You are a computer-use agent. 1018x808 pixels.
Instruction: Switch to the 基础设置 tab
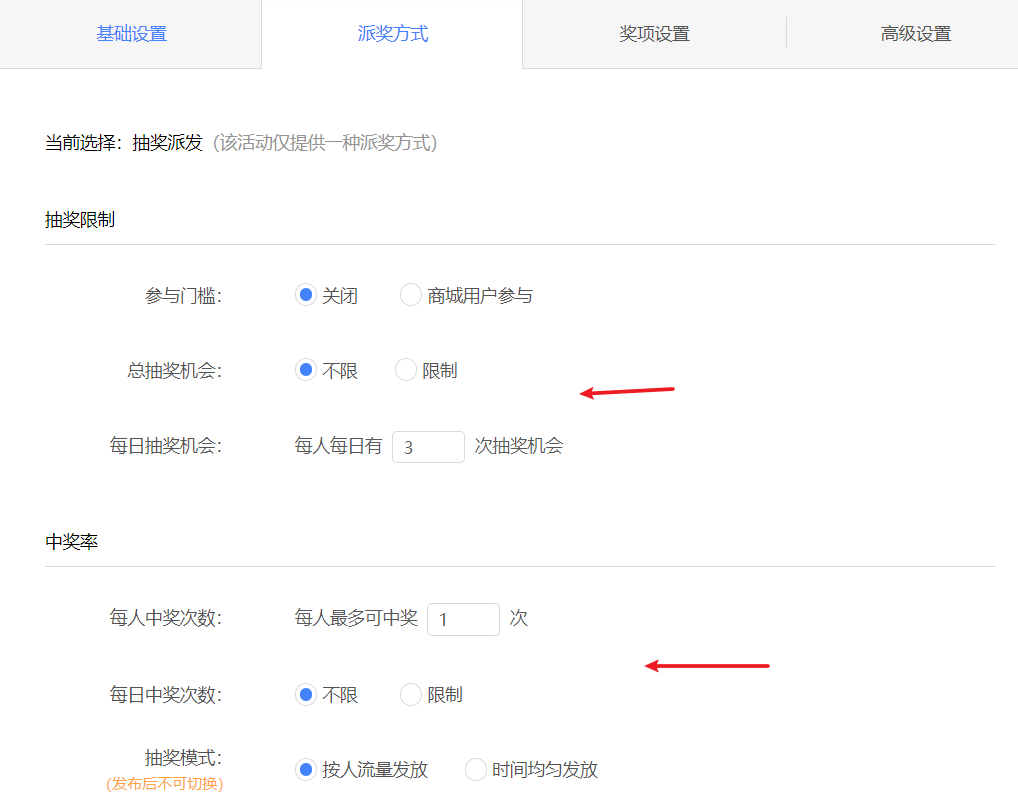click(x=131, y=33)
